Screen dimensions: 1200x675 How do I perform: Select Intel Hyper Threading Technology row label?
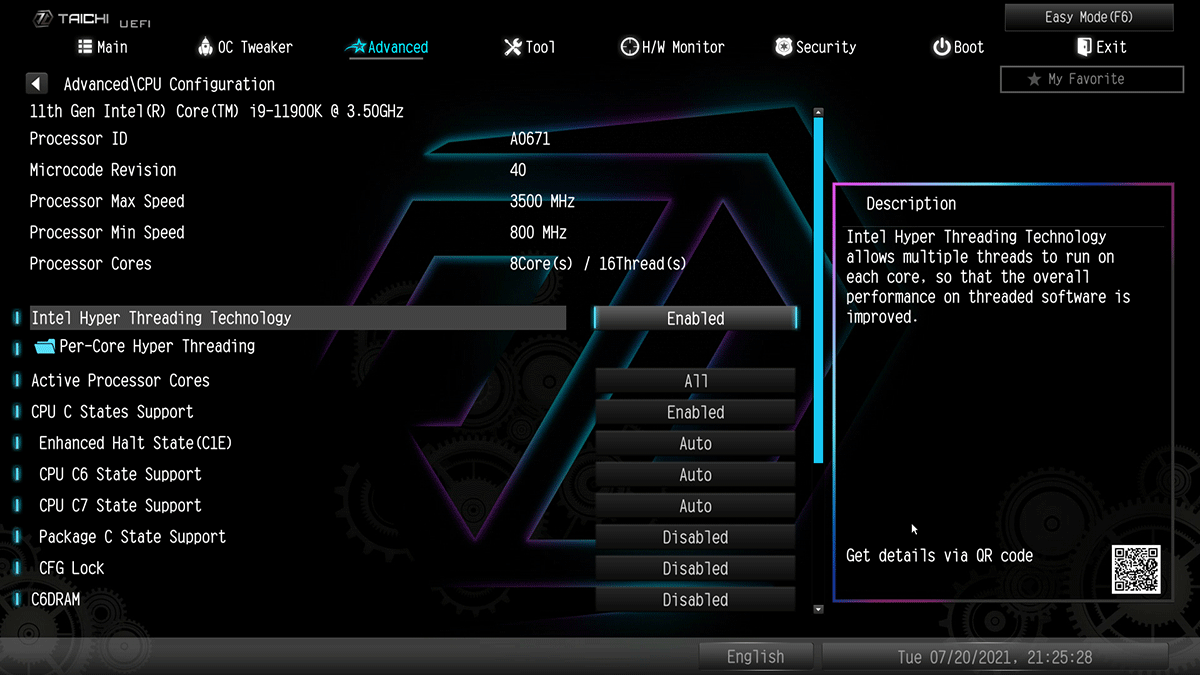coord(161,318)
